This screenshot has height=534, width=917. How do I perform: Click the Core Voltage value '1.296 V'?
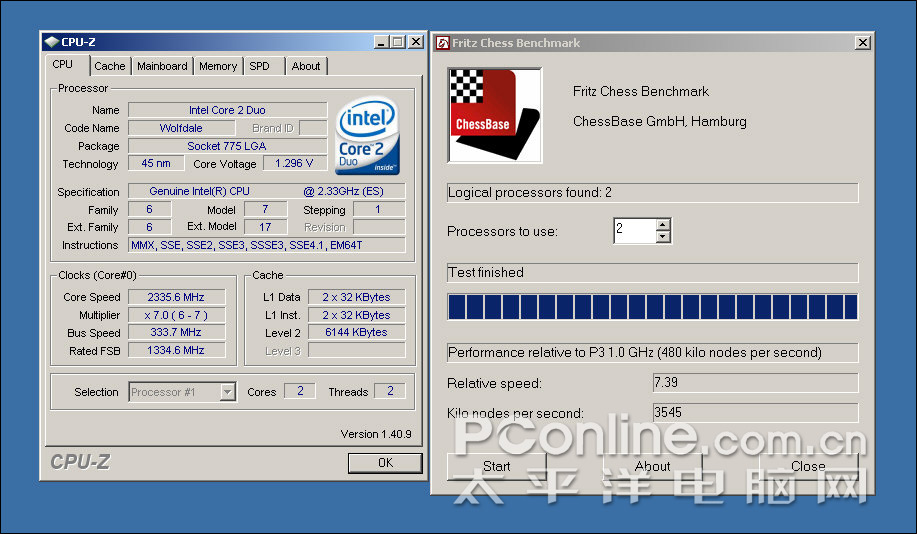click(295, 164)
